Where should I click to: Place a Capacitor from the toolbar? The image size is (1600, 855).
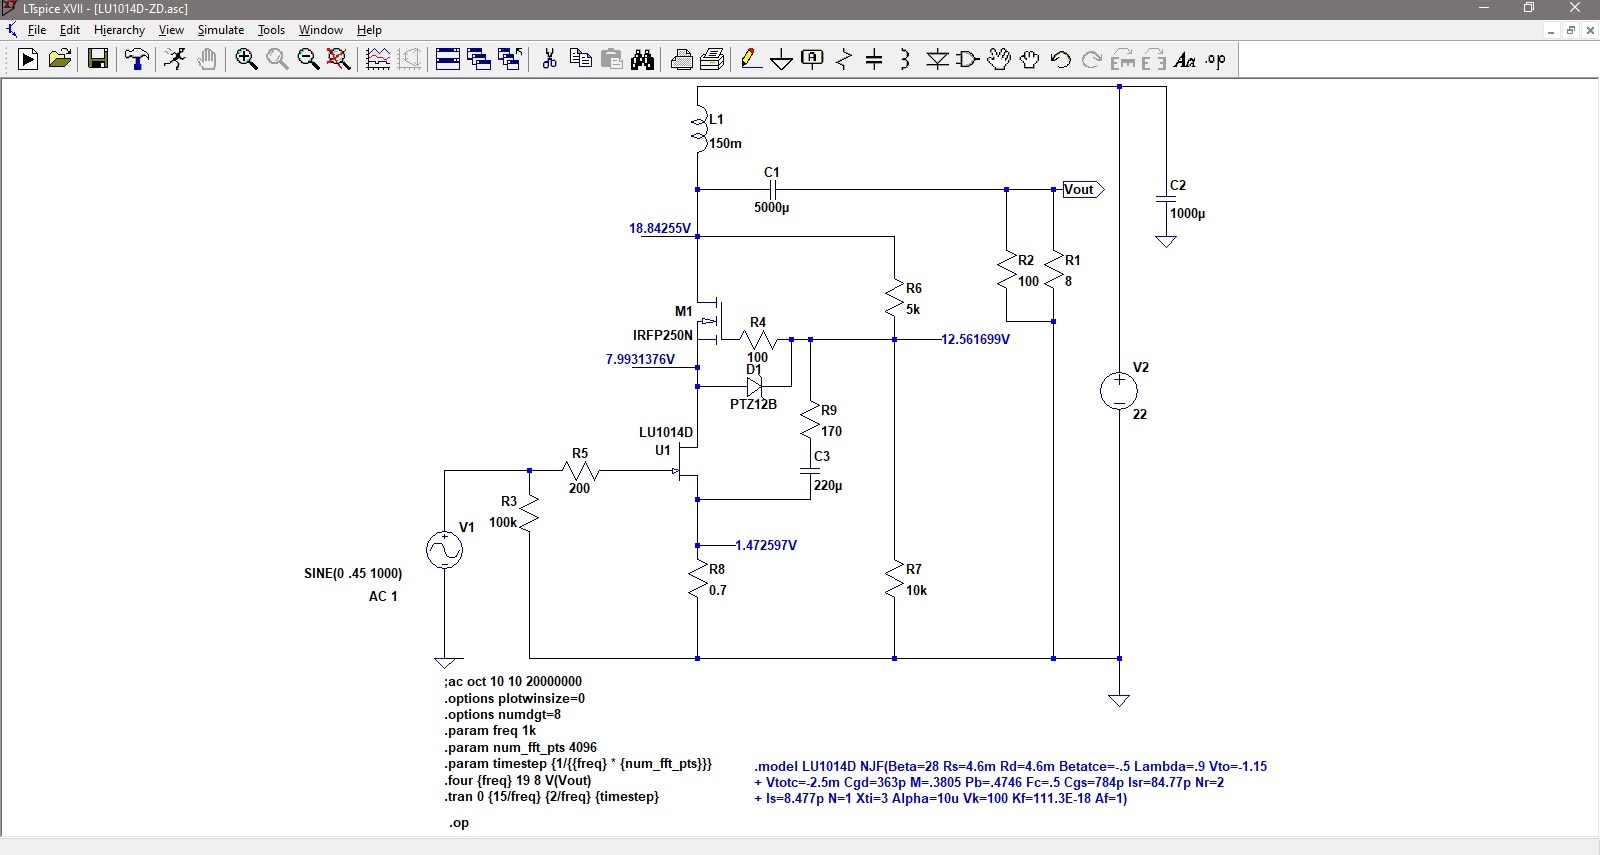click(x=874, y=60)
